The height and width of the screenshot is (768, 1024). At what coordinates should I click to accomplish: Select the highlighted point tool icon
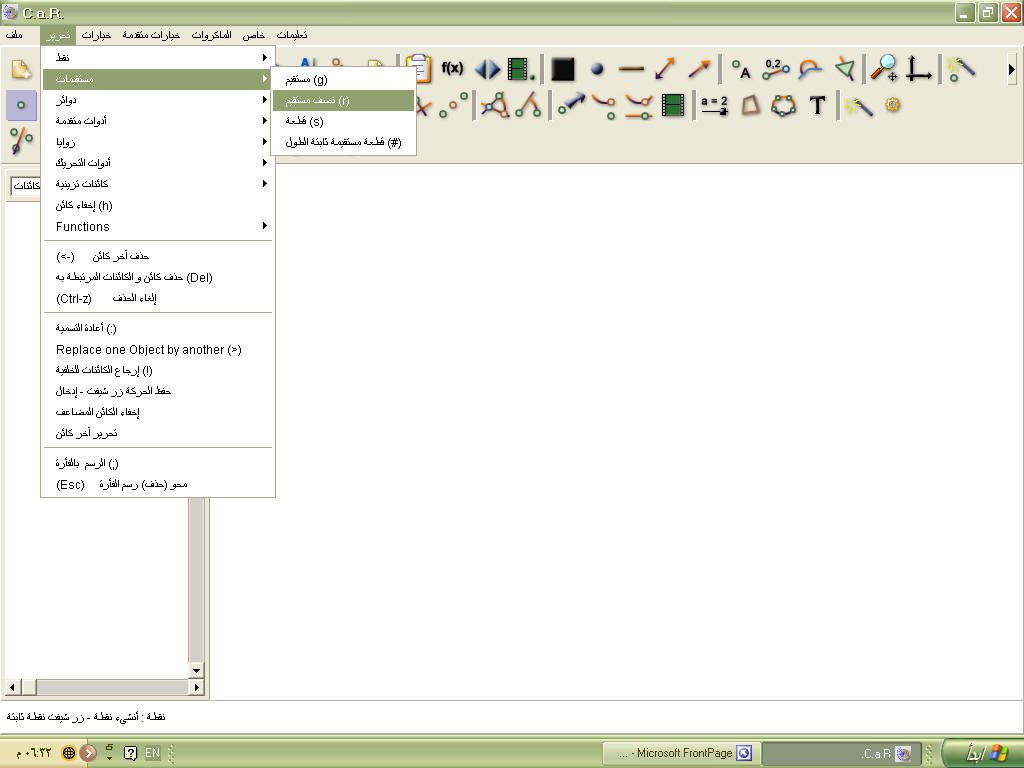pos(21,105)
